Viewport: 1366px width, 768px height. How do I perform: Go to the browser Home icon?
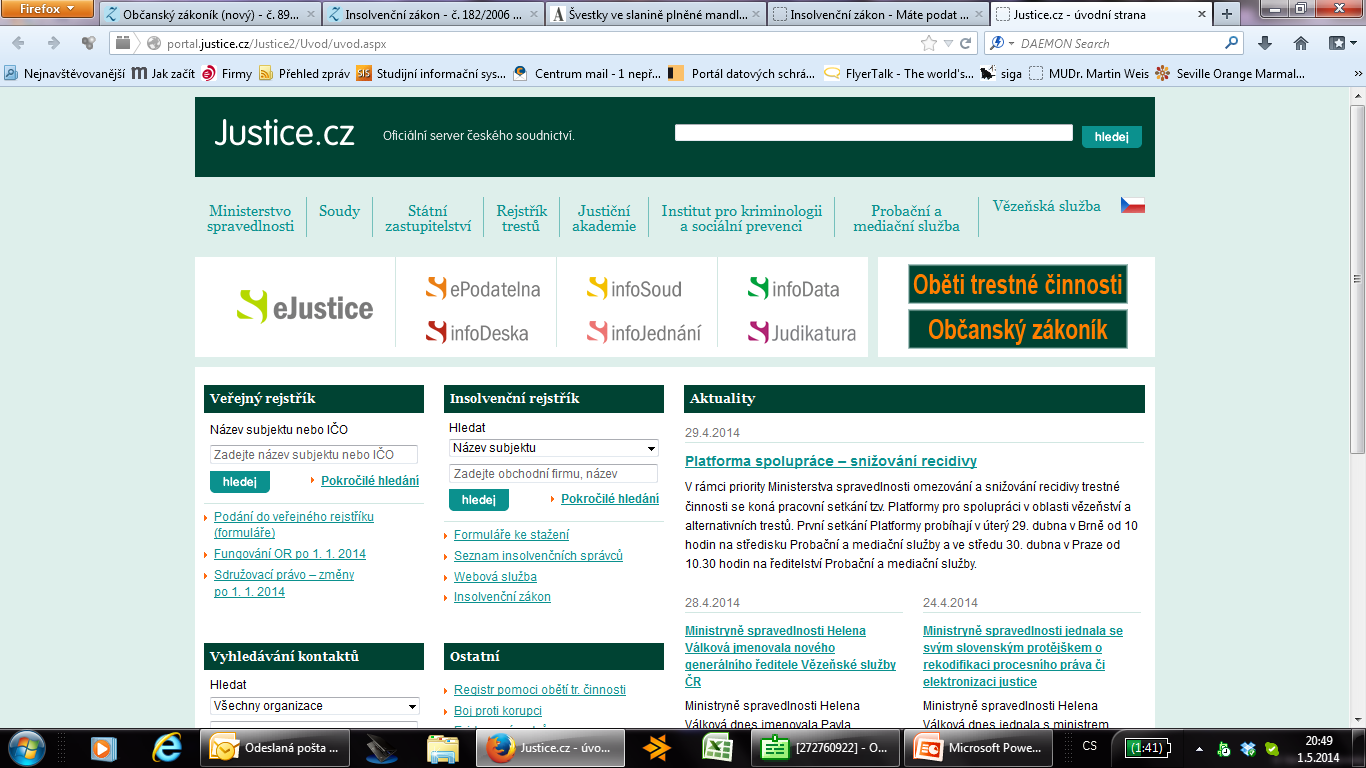[x=1301, y=43]
